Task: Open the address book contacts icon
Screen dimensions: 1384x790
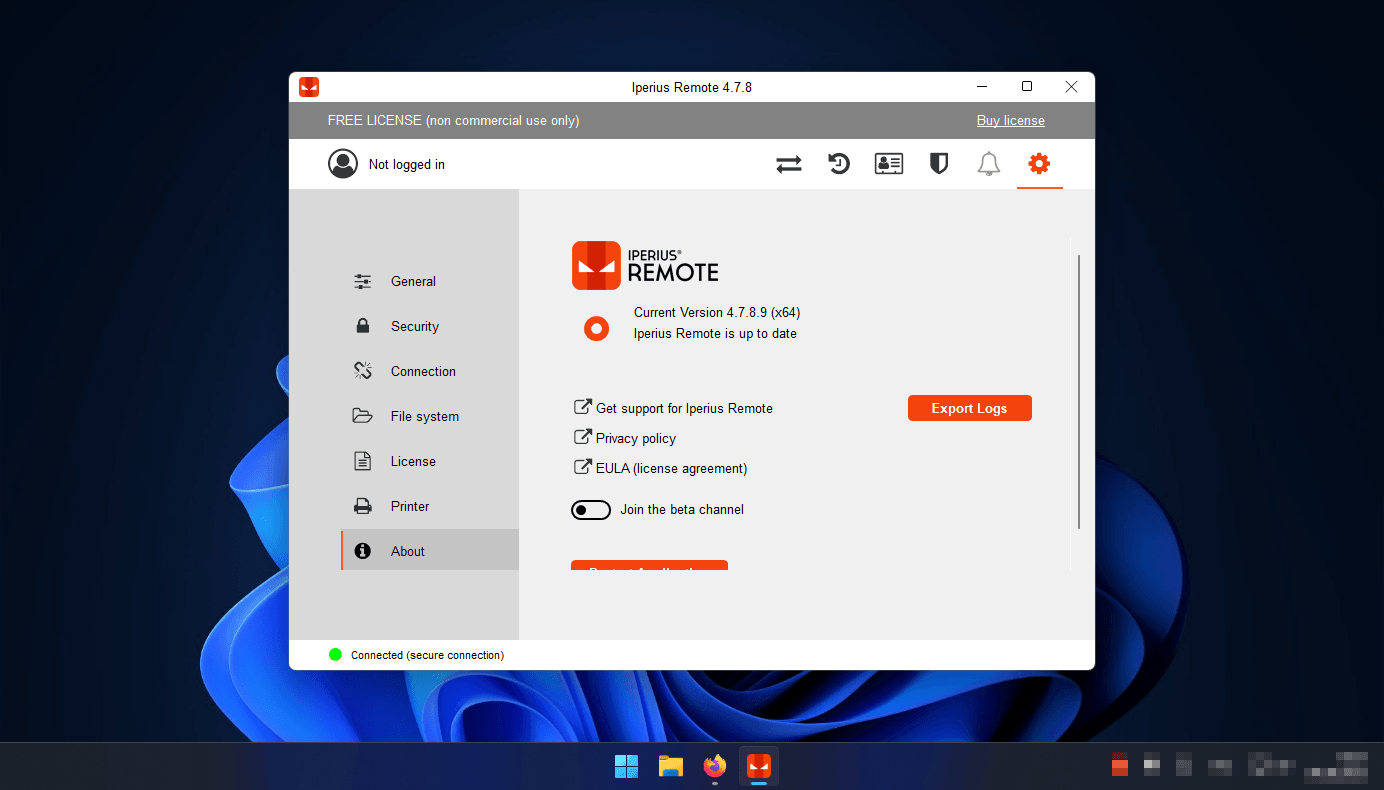Action: (x=889, y=164)
